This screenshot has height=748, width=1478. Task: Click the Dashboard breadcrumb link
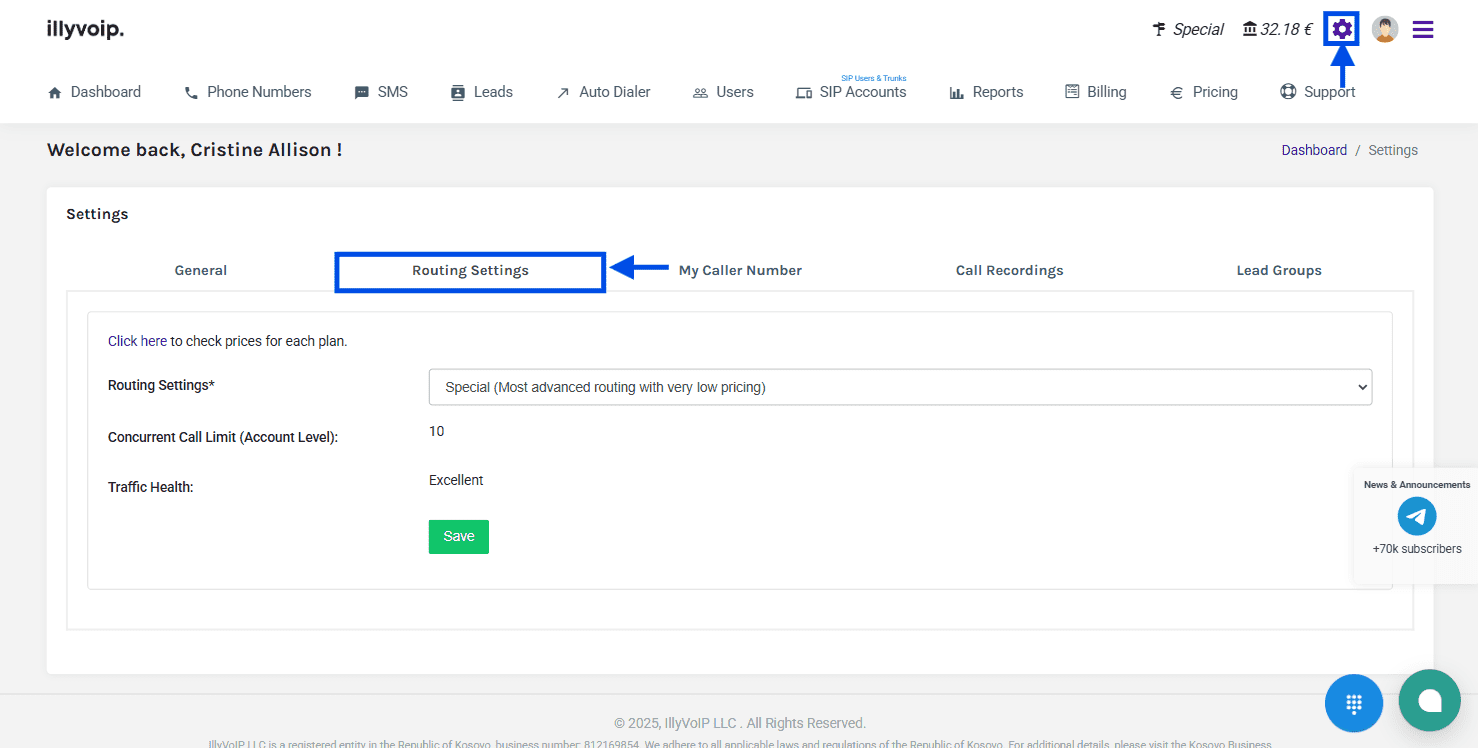pyautogui.click(x=1314, y=150)
